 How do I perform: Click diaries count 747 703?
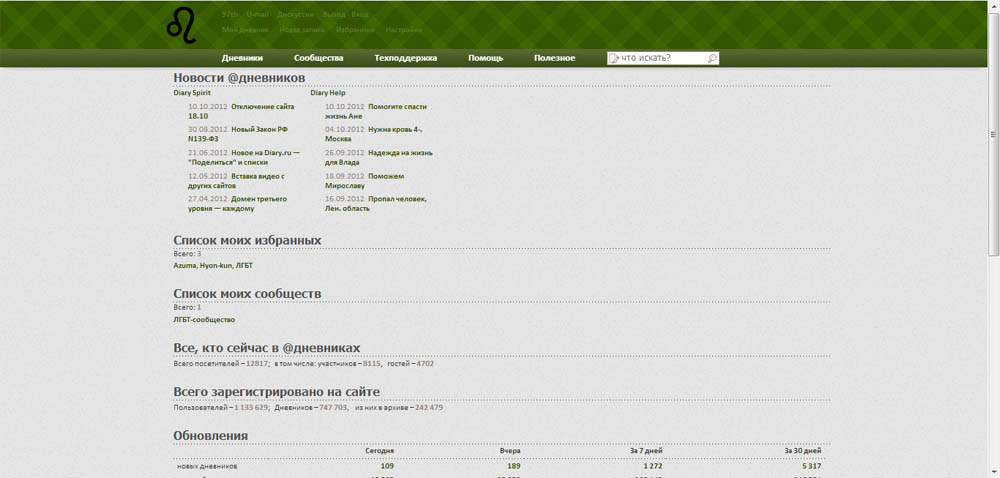coord(333,407)
